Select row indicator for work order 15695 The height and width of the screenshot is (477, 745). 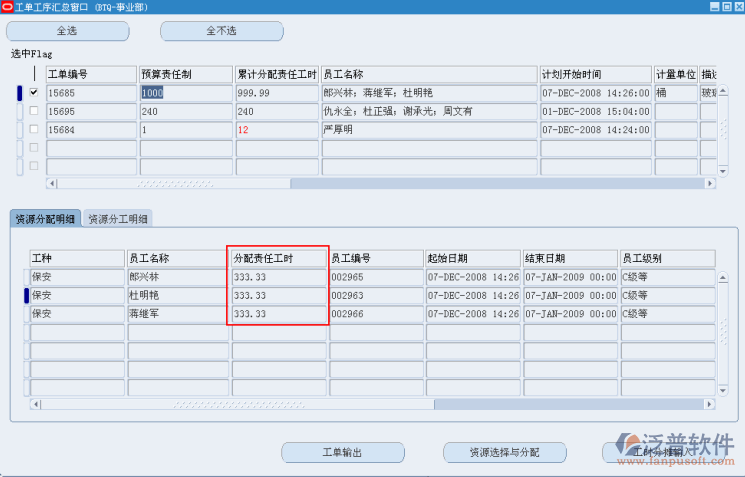tap(20, 111)
